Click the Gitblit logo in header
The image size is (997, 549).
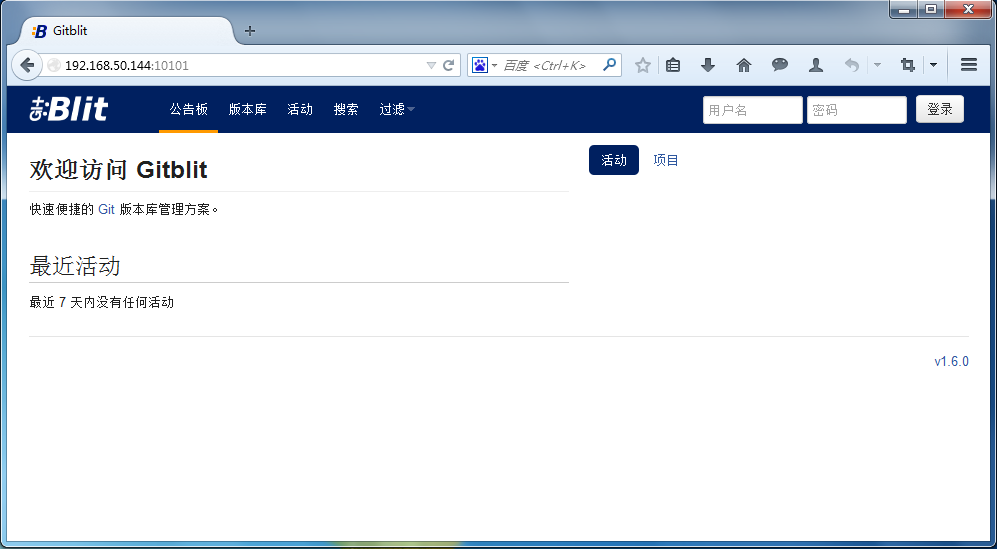pyautogui.click(x=69, y=109)
